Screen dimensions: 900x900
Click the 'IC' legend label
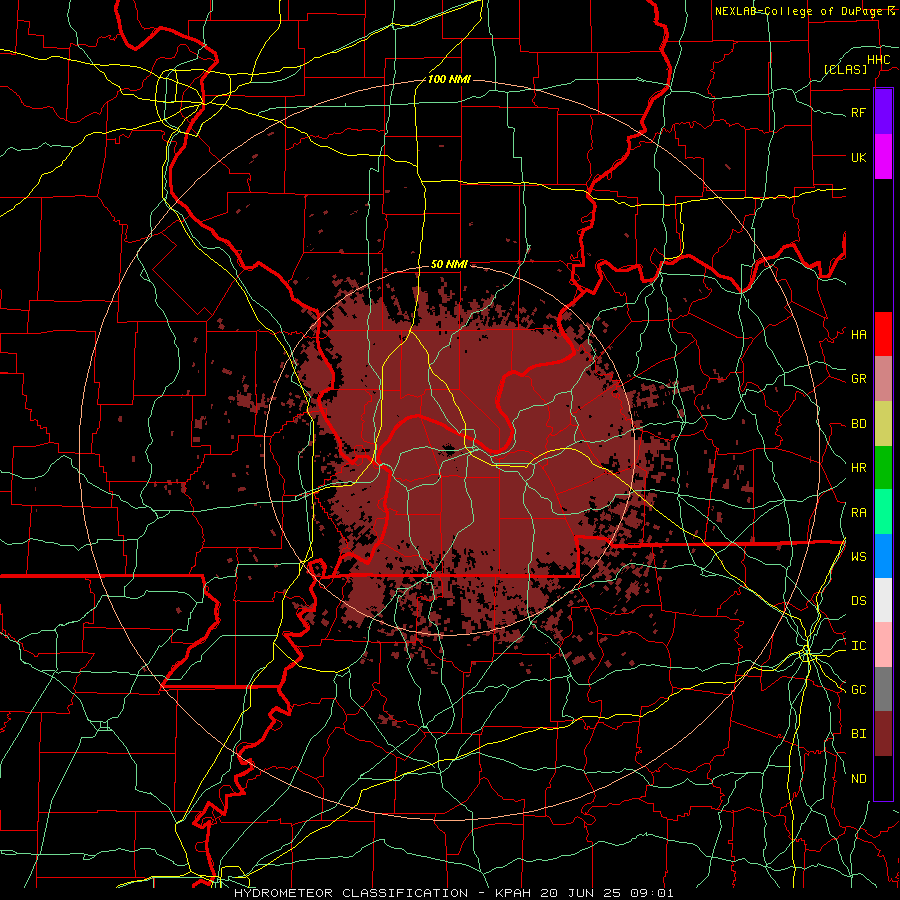click(858, 646)
